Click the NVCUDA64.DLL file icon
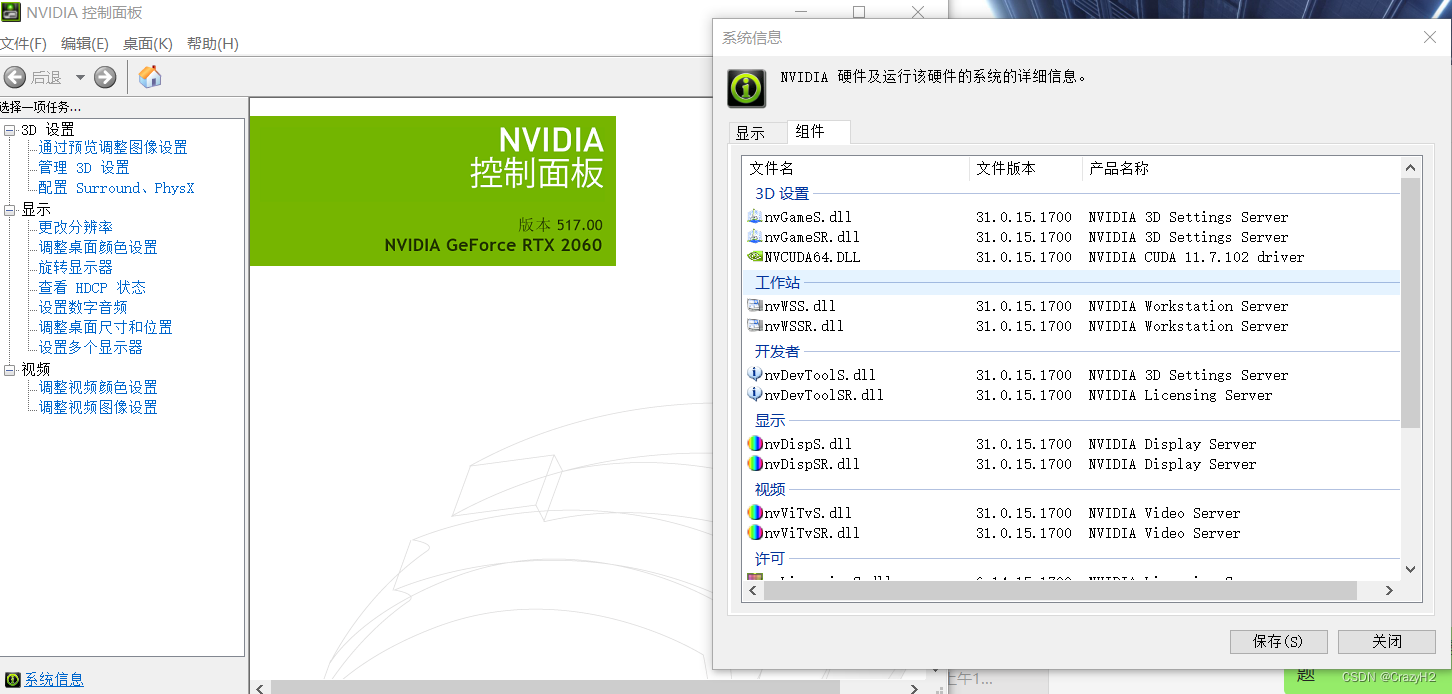1452x694 pixels. pos(755,257)
